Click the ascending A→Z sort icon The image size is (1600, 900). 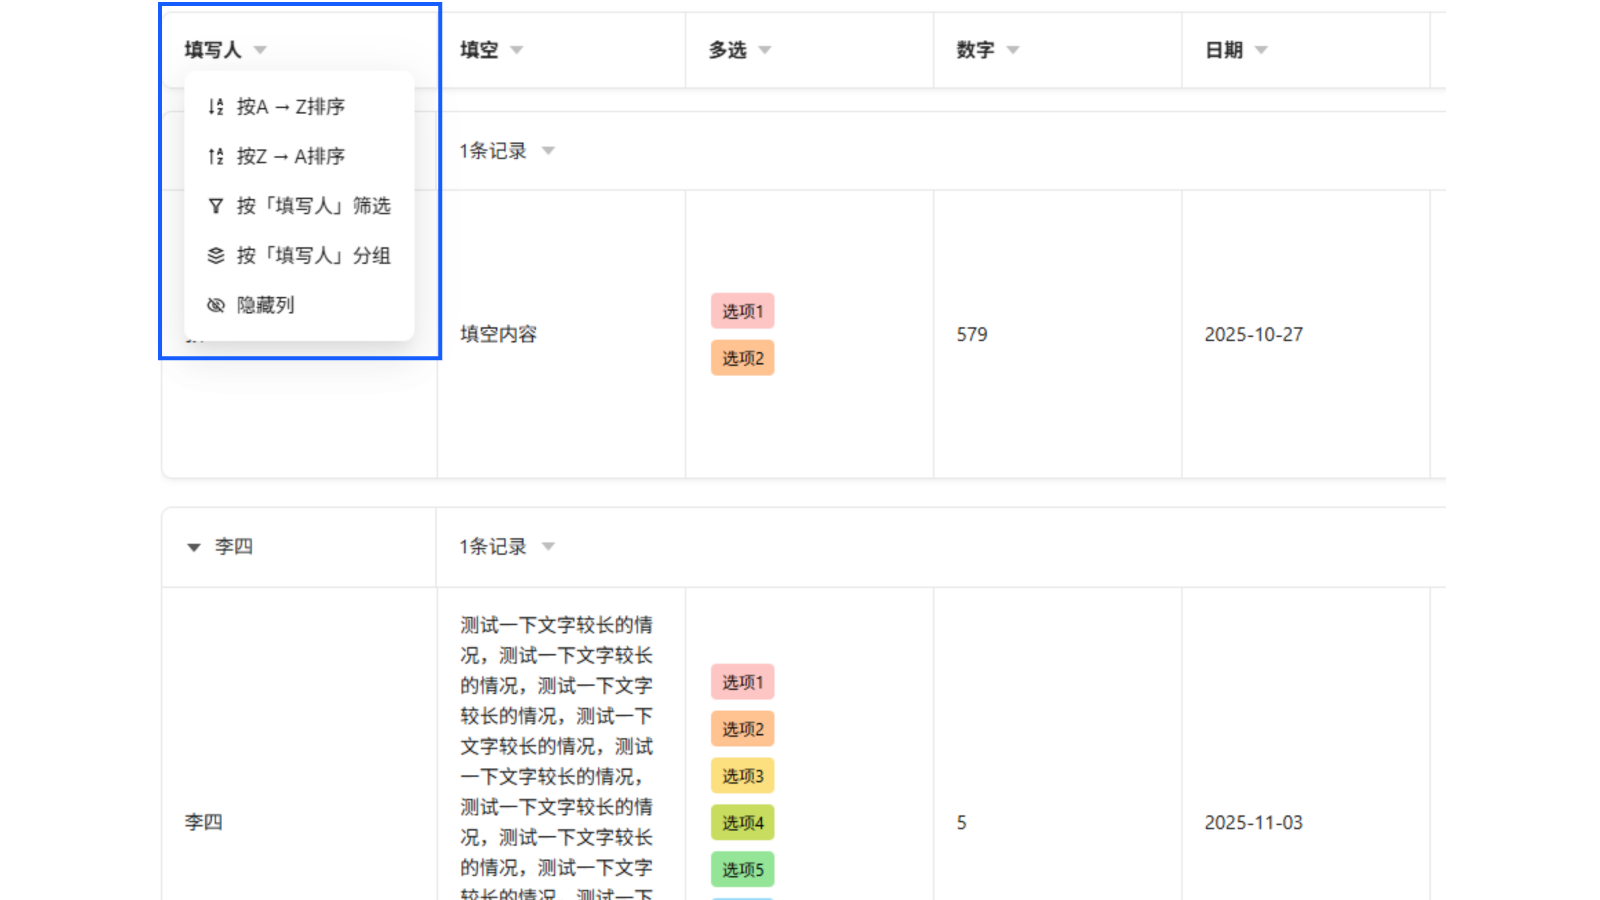pos(215,106)
